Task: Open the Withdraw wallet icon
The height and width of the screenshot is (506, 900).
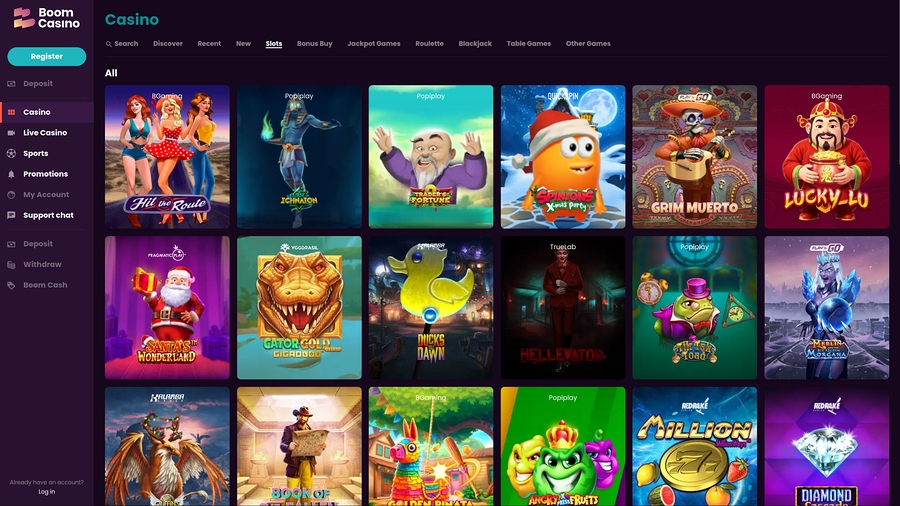Action: 11,264
